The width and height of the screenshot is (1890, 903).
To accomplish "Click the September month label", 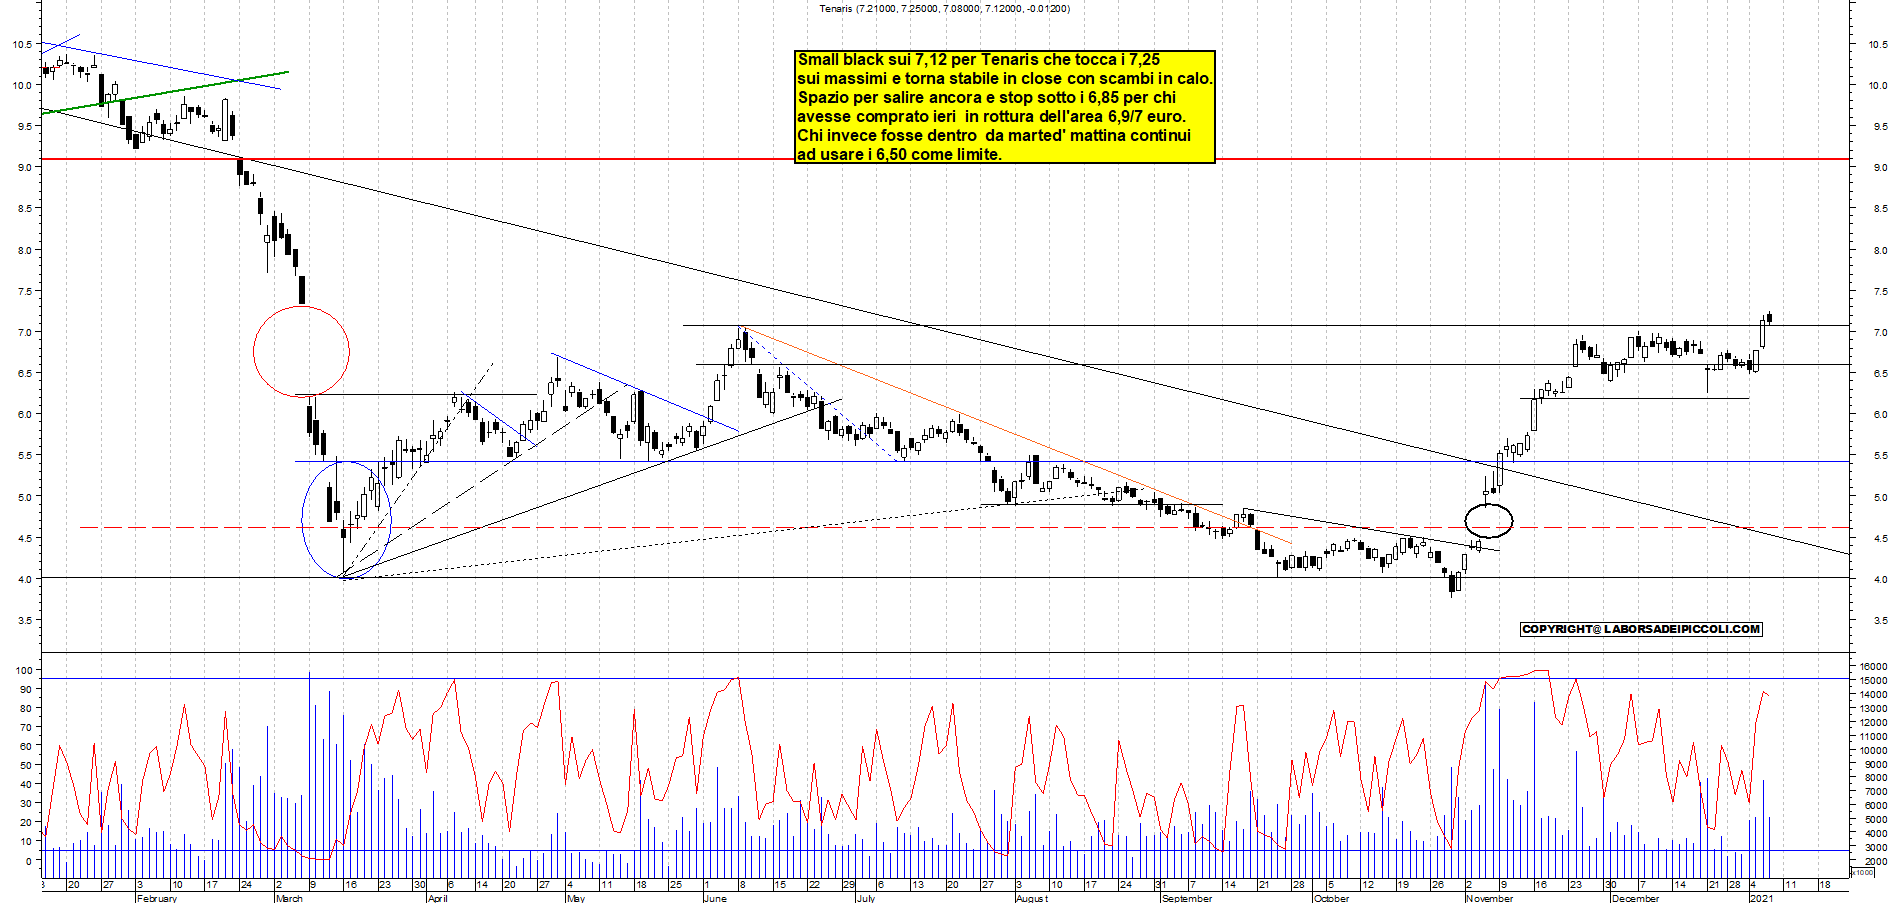I will (1187, 898).
